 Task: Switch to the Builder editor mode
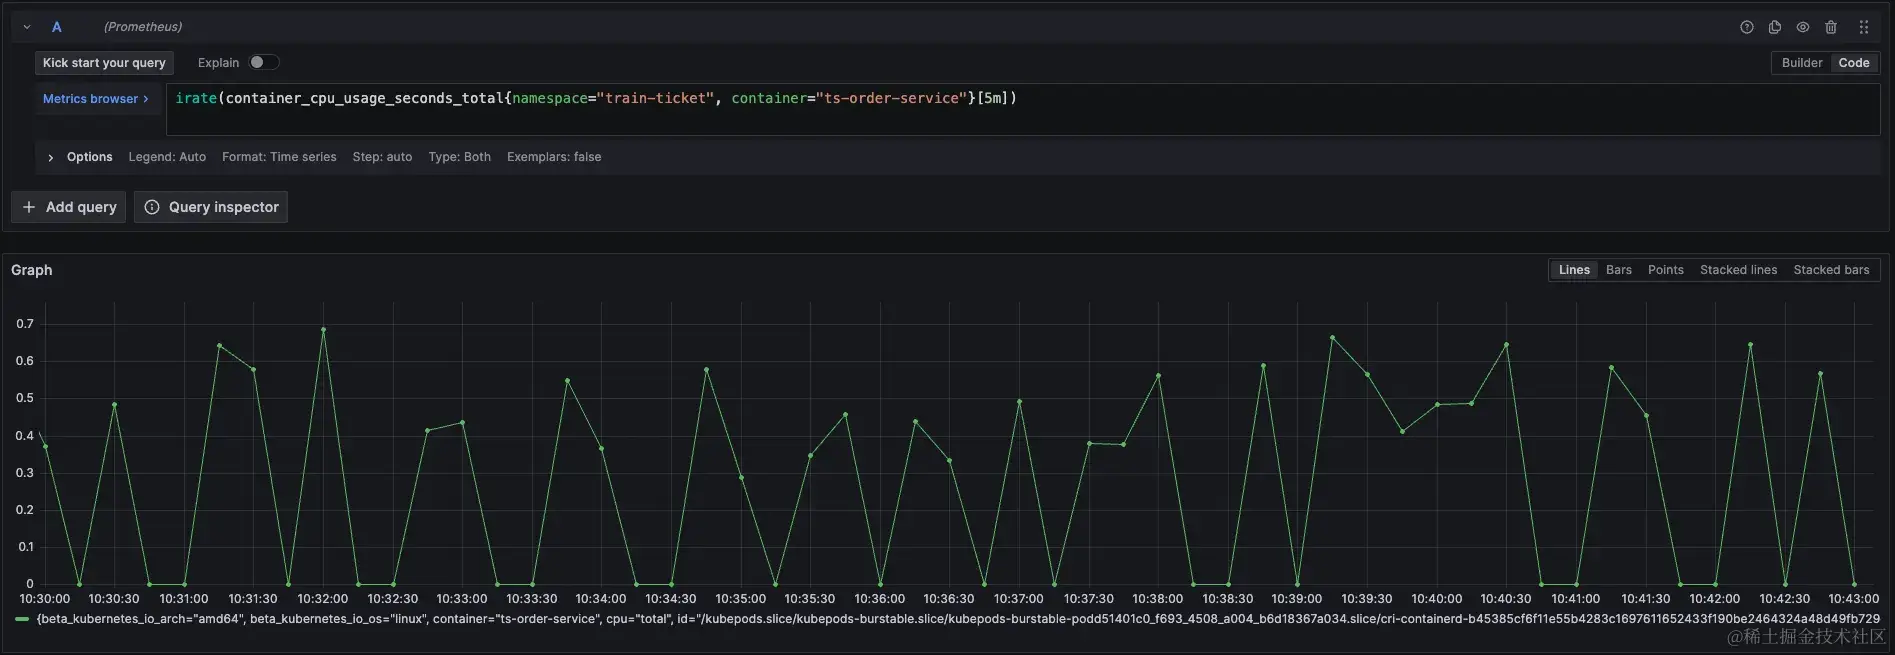point(1801,63)
